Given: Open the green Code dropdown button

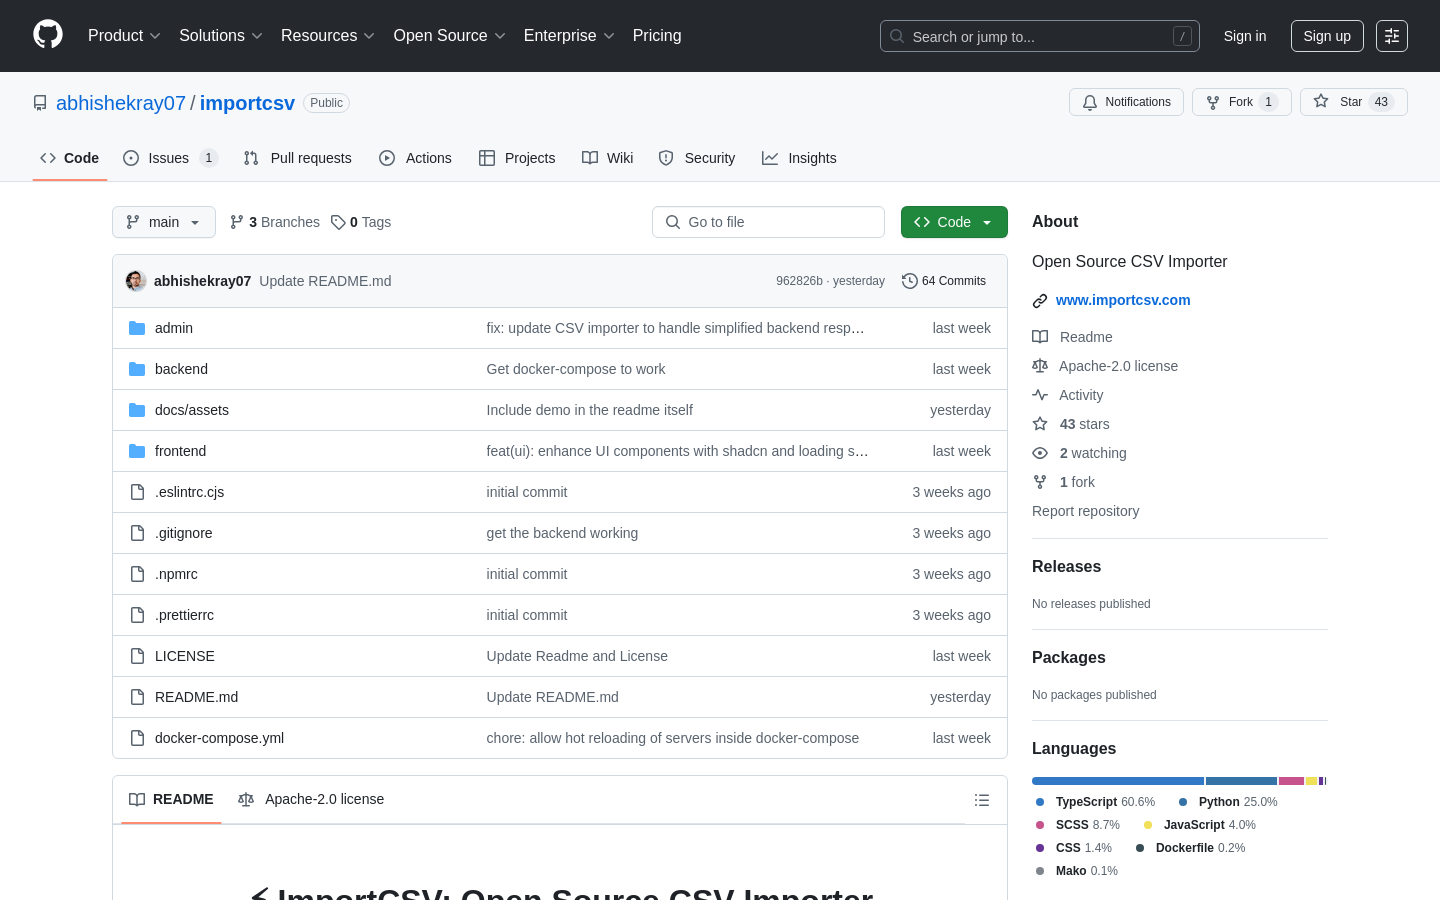Looking at the screenshot, I should (954, 222).
